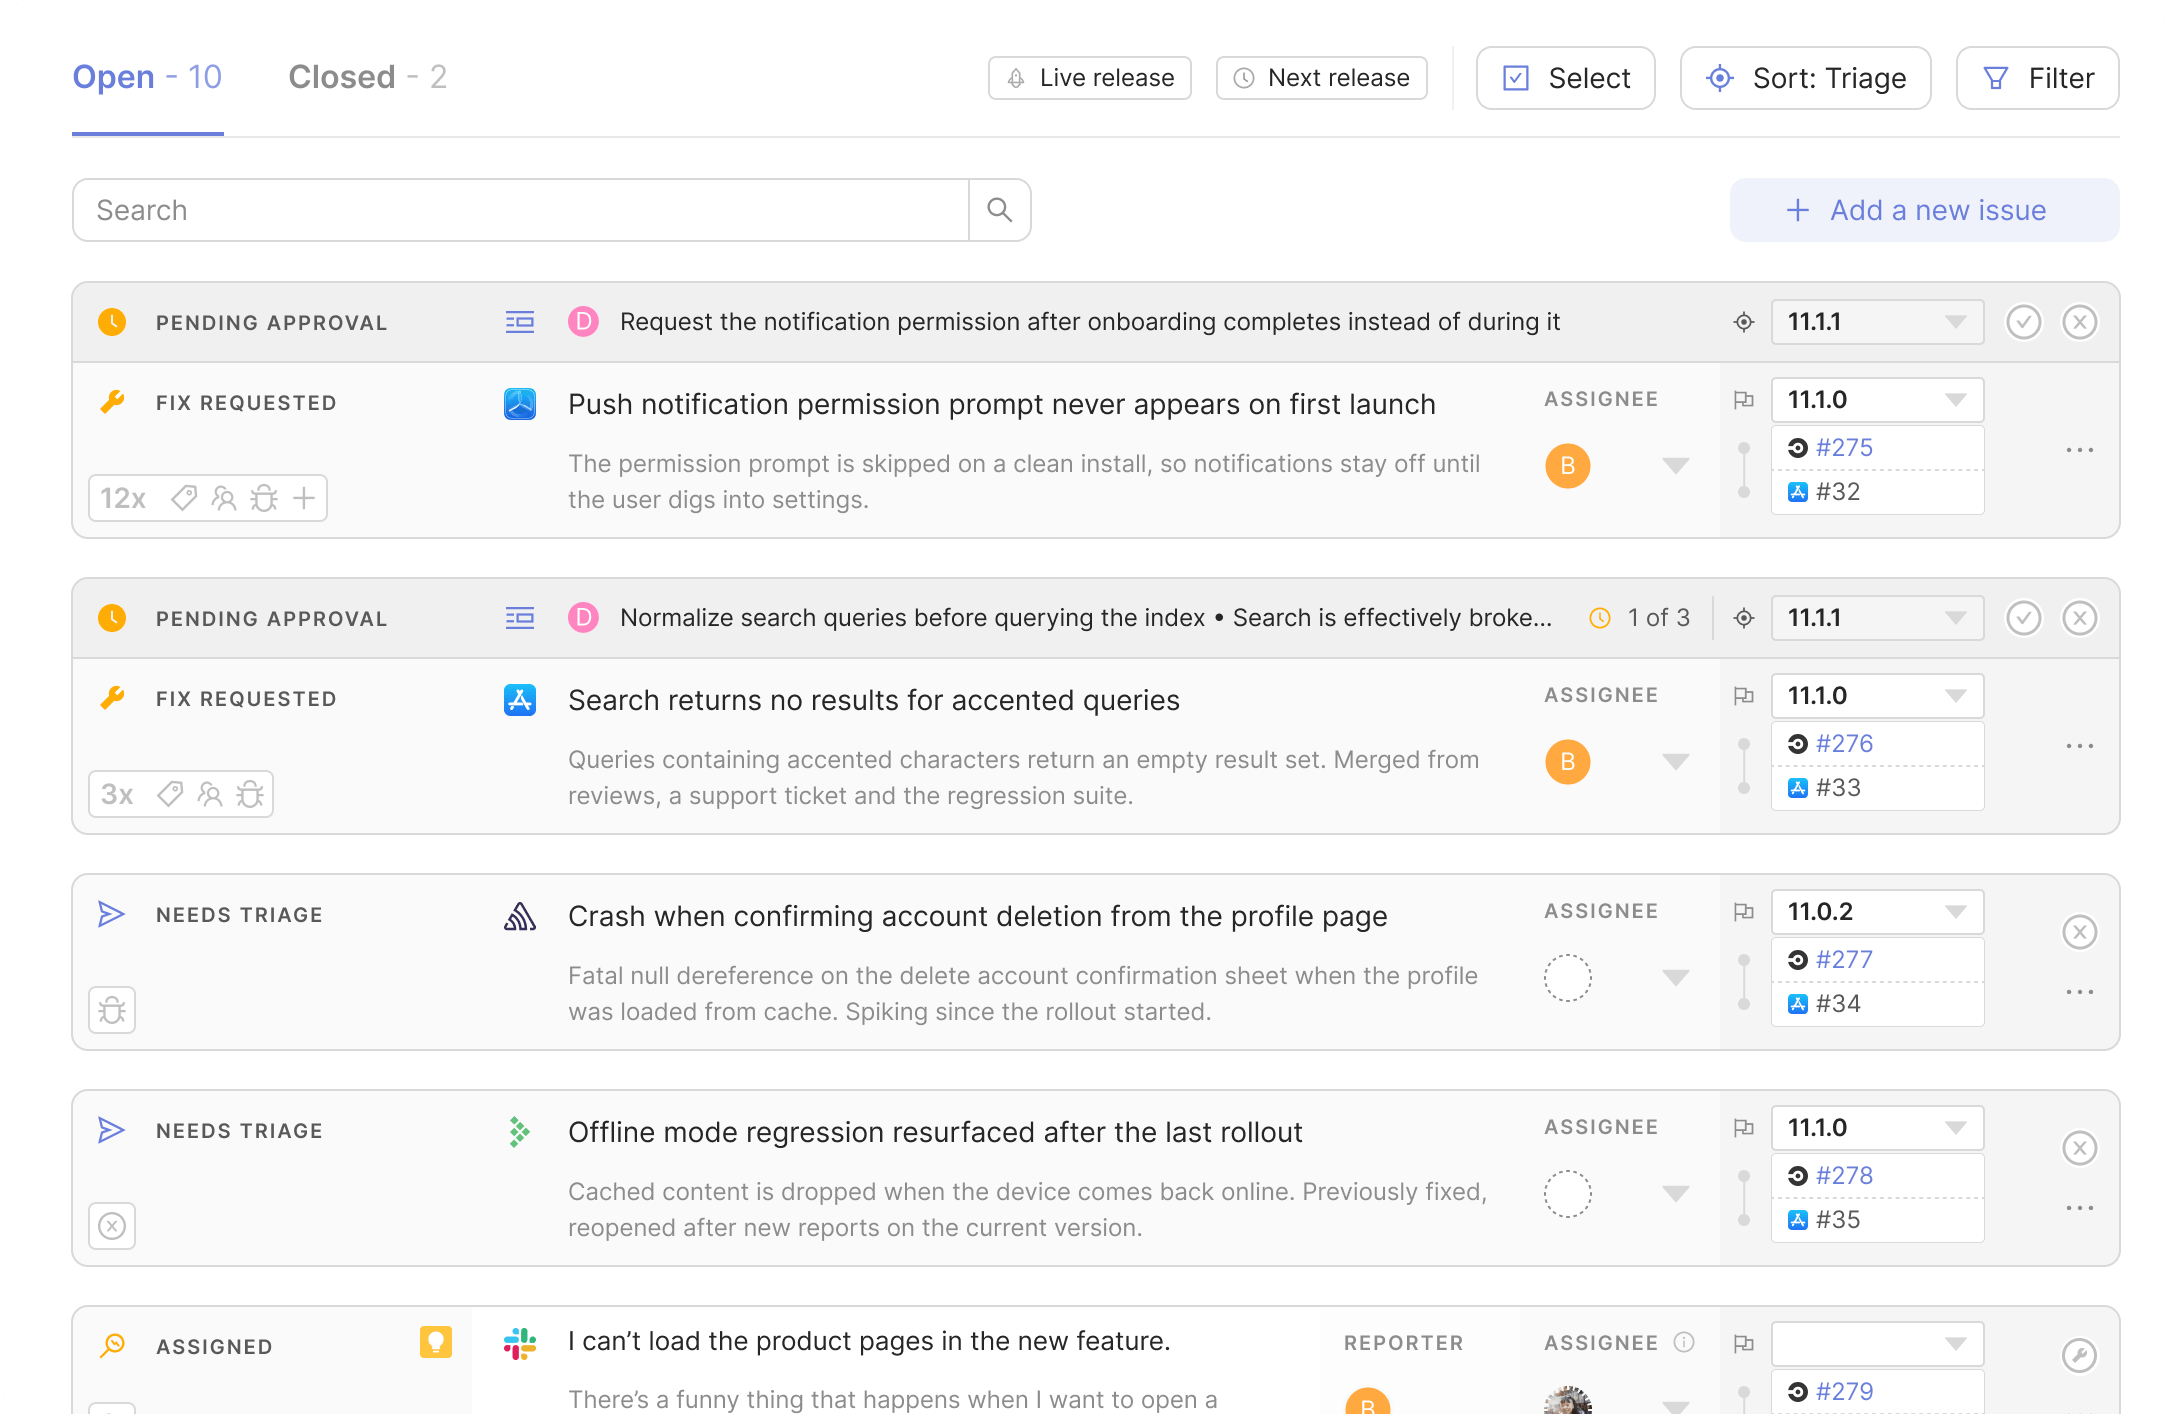Toggle the Next release filter
The height and width of the screenshot is (1414, 2168).
[1321, 78]
